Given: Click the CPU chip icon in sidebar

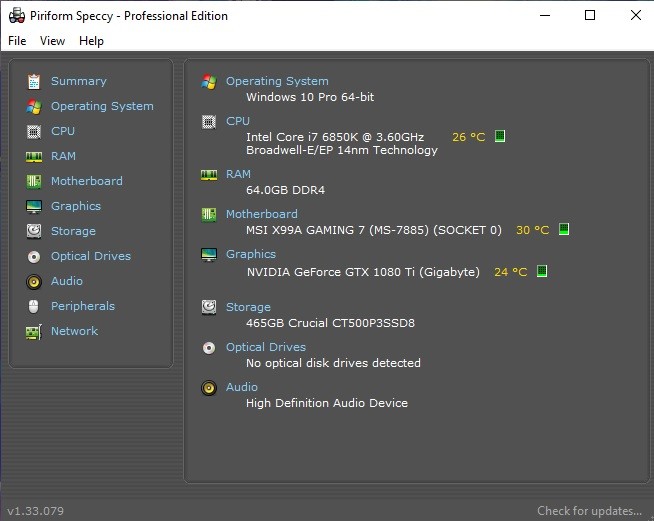Looking at the screenshot, I should point(34,131).
